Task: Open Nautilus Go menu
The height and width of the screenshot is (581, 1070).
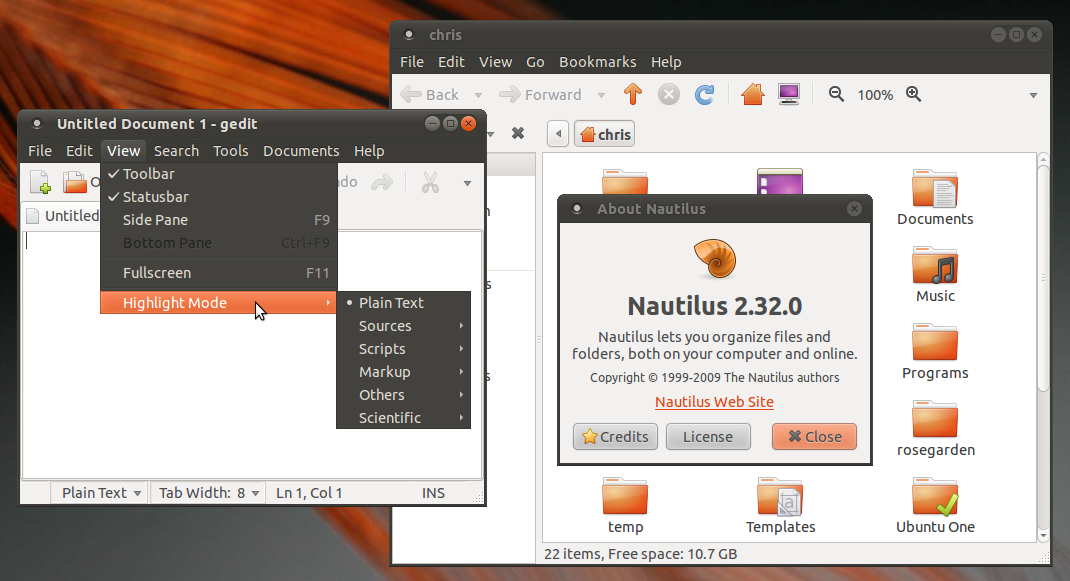Action: click(535, 62)
